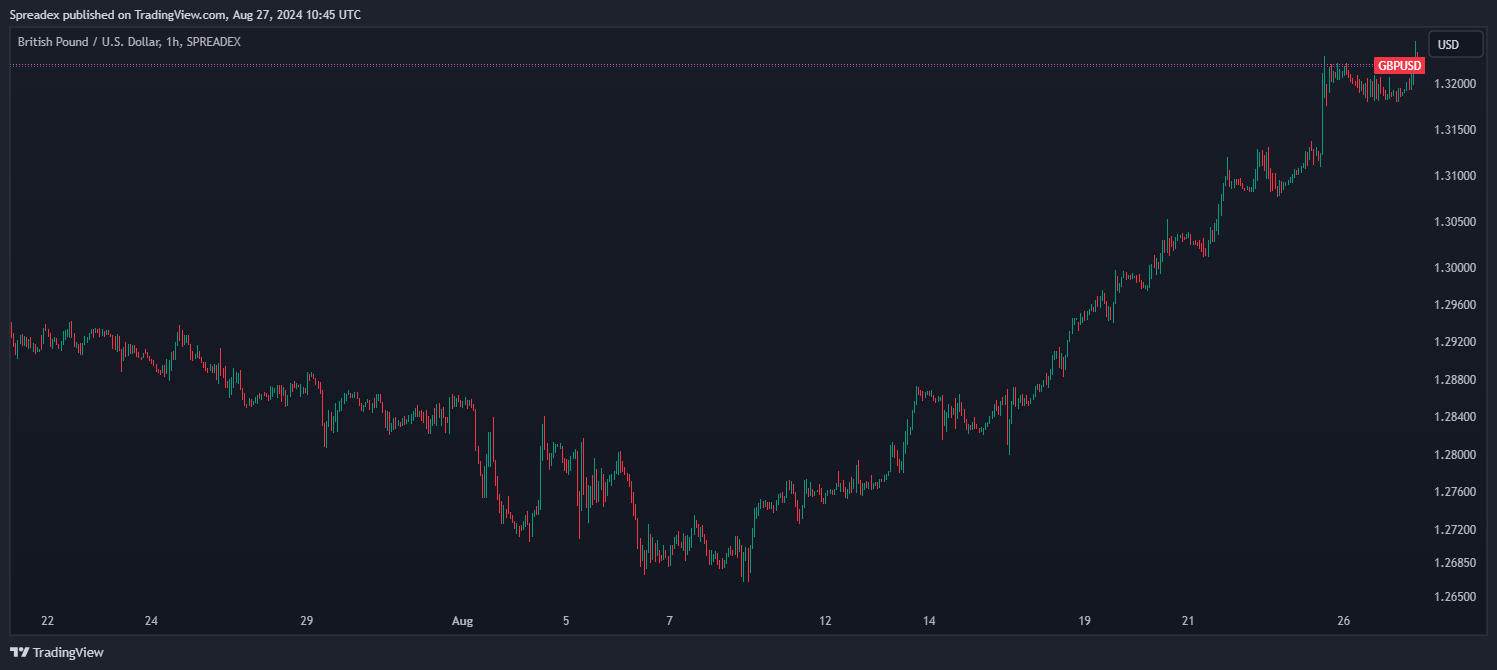The width and height of the screenshot is (1497, 670).
Task: Click the 1.29200 price axis label
Action: click(x=1453, y=342)
